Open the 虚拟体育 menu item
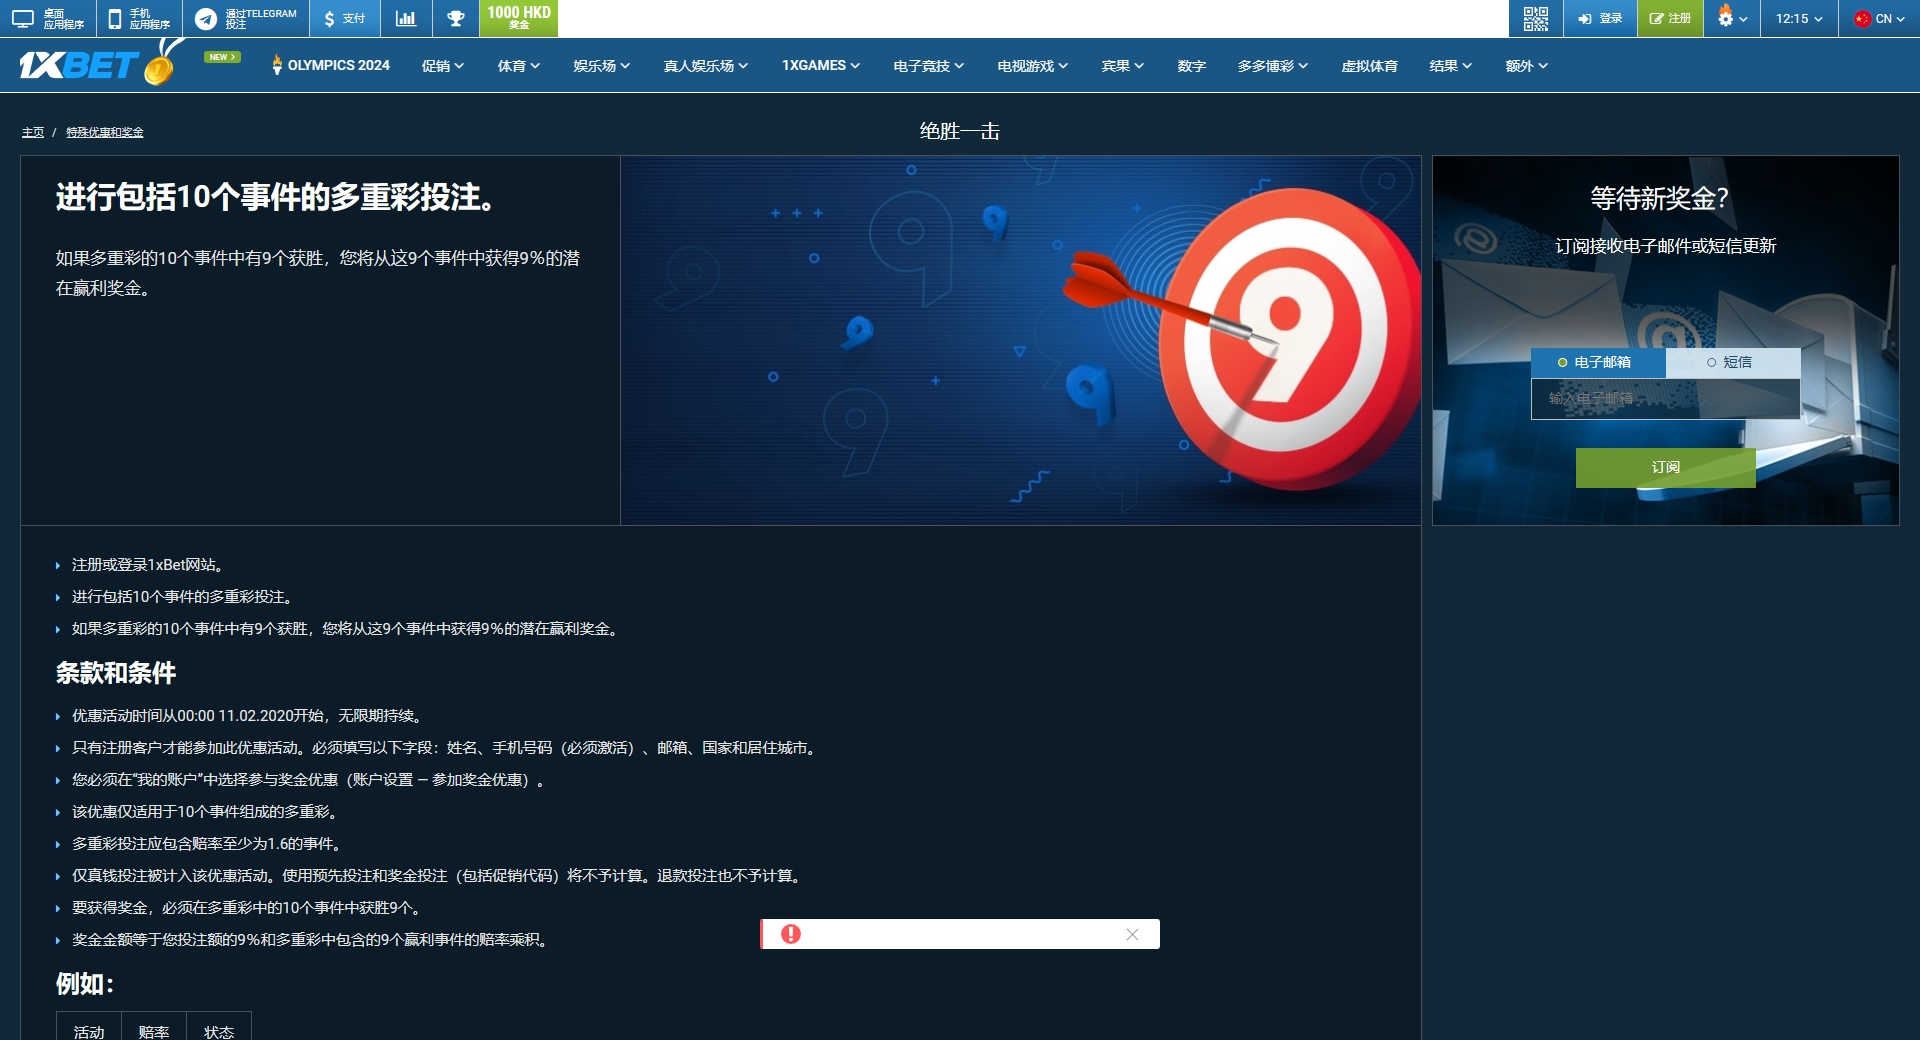1920x1040 pixels. [x=1369, y=66]
